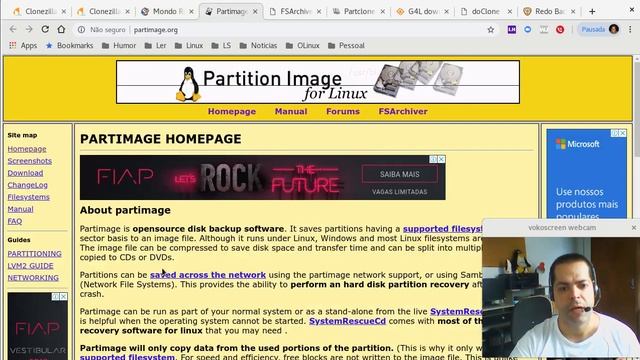Open the Chrome three-dot menu
The width and height of the screenshot is (640, 360).
630,29
